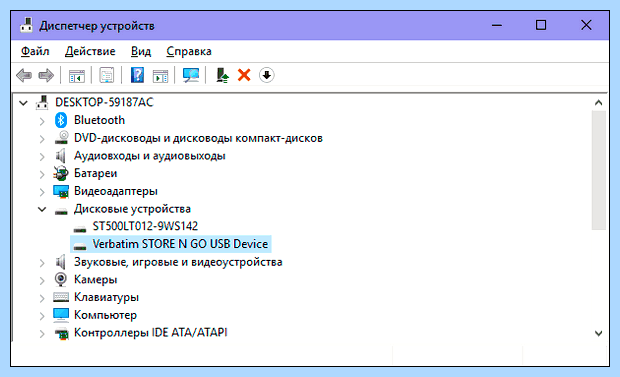The width and height of the screenshot is (620, 377).
Task: Select the Компьютер label
Action: coord(105,315)
